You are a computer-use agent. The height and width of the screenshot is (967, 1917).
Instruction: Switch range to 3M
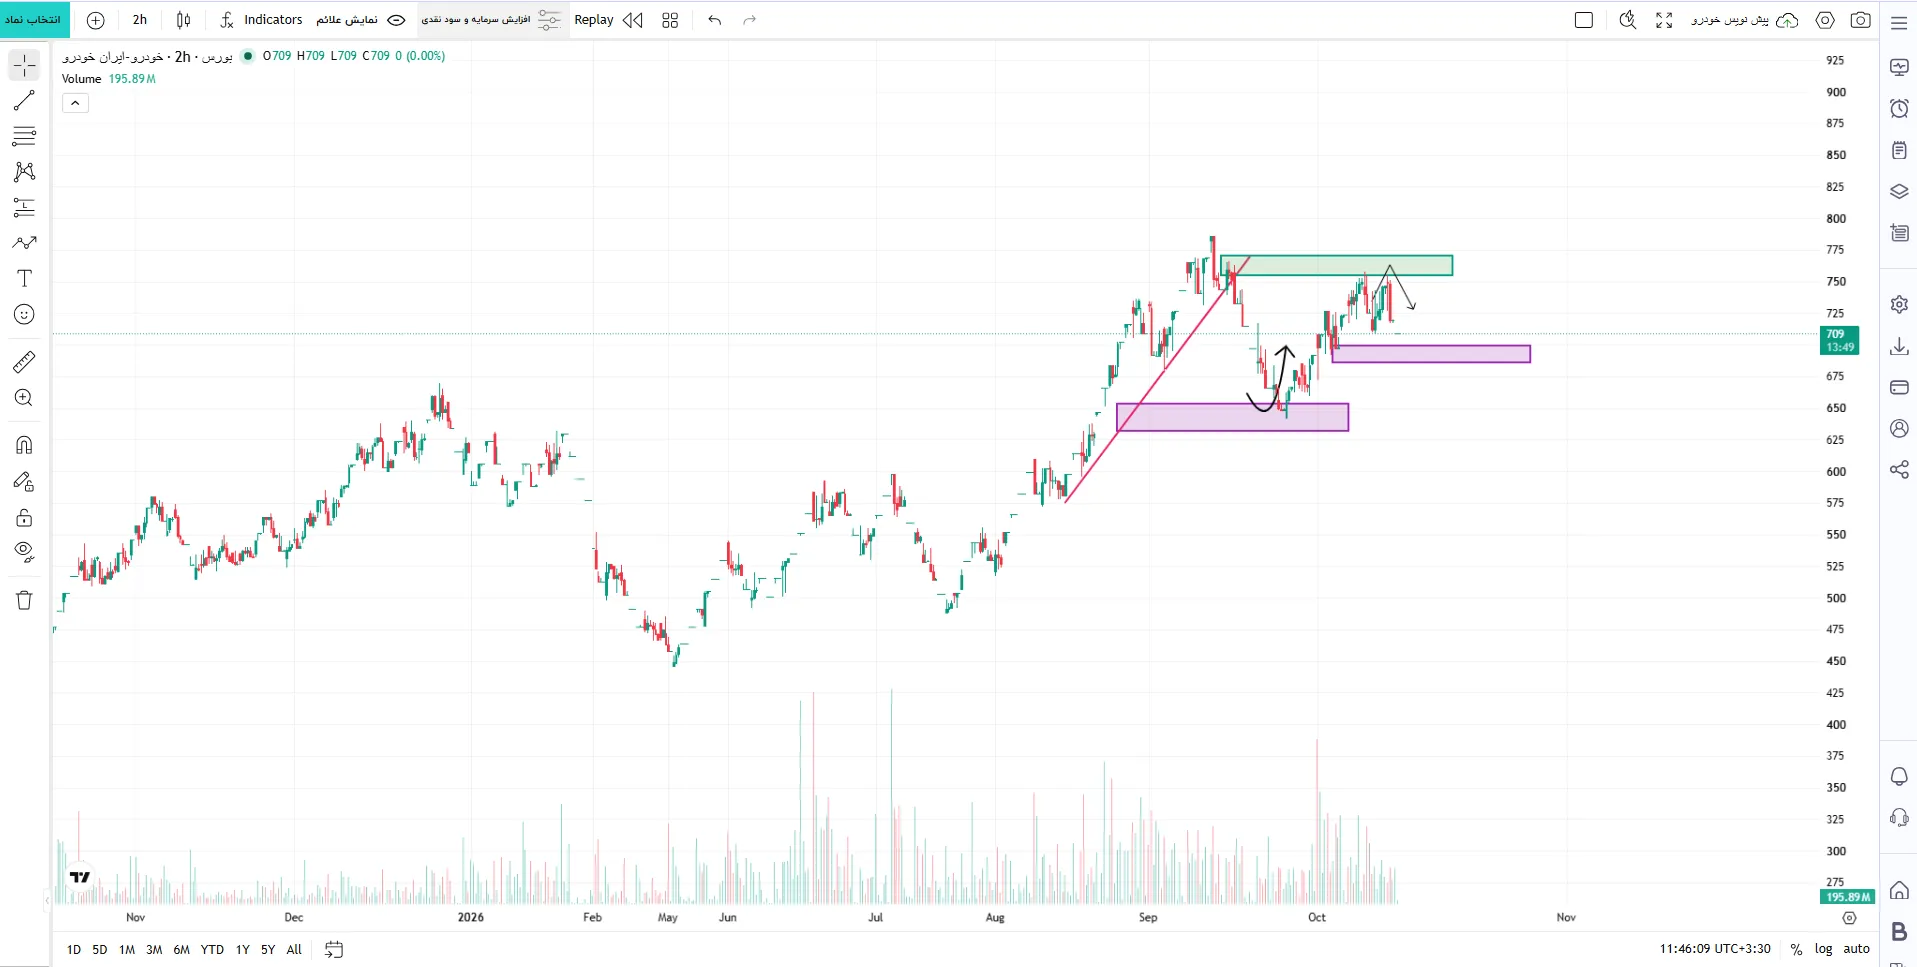pyautogui.click(x=154, y=949)
